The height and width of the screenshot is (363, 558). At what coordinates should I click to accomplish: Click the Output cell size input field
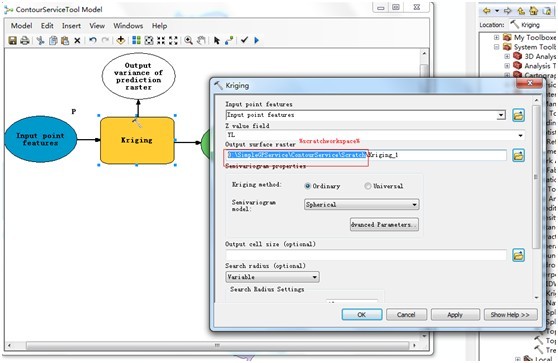point(366,255)
